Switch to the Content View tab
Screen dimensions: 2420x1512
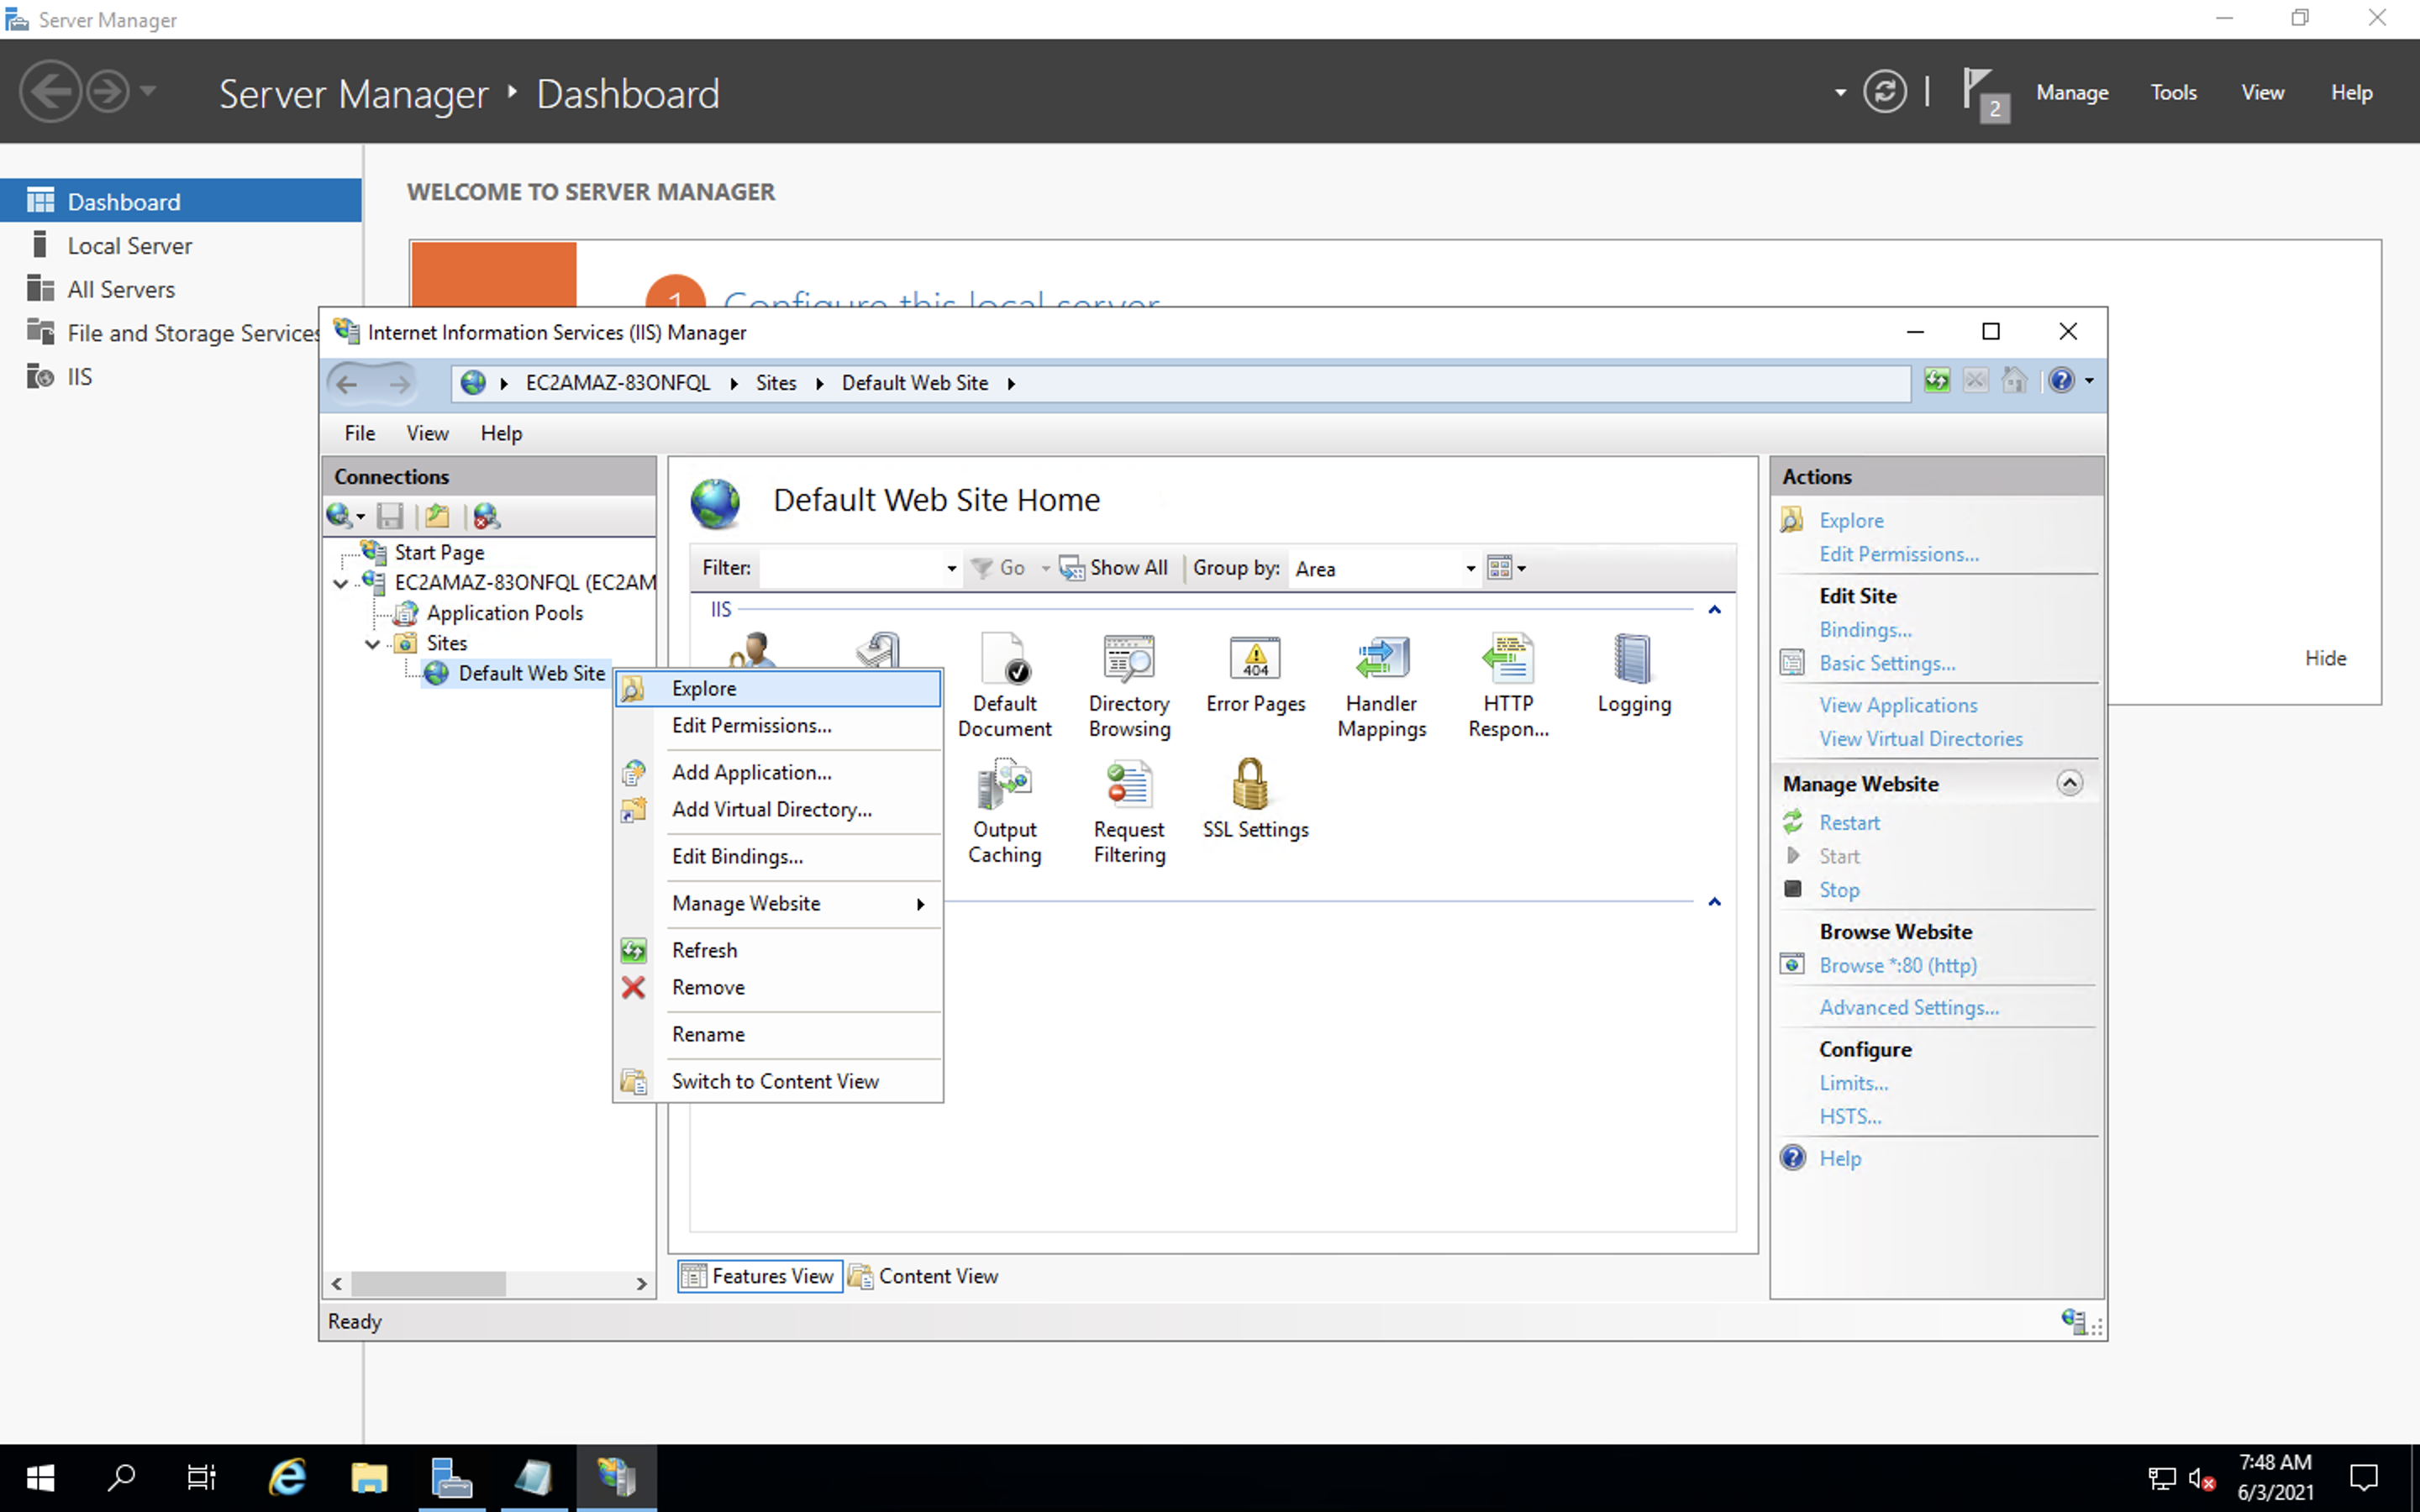click(924, 1277)
